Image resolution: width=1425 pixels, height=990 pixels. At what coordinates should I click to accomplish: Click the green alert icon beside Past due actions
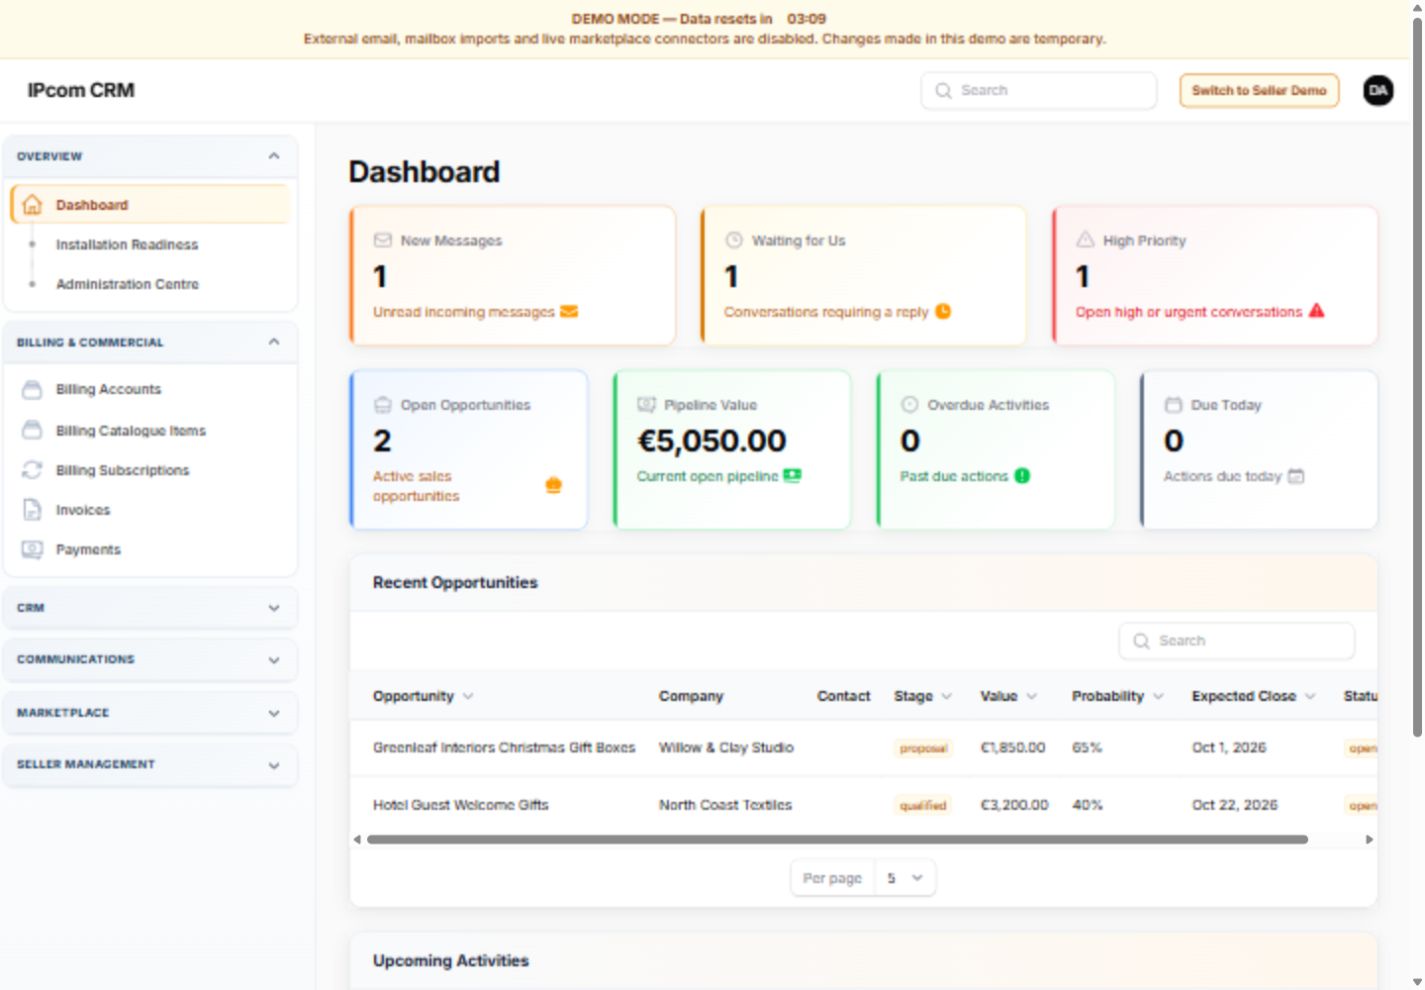tap(1022, 476)
